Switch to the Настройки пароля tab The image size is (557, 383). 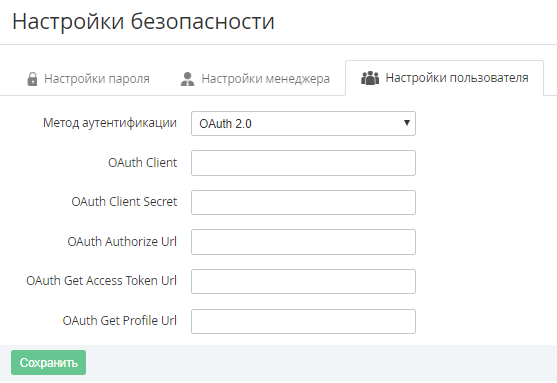coord(88,79)
